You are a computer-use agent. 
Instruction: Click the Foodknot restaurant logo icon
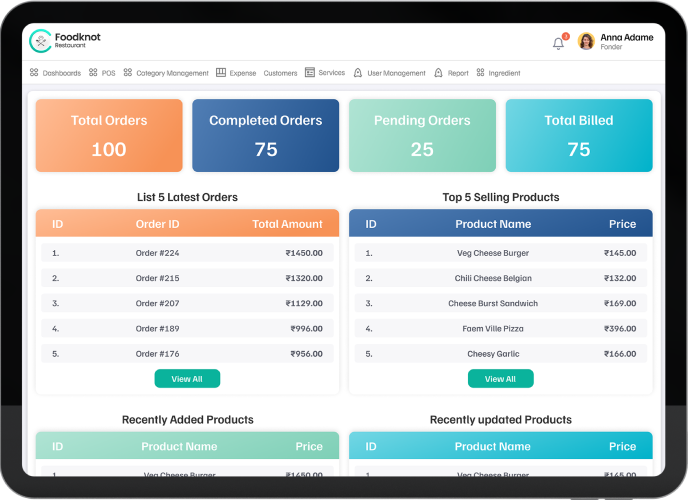point(40,41)
